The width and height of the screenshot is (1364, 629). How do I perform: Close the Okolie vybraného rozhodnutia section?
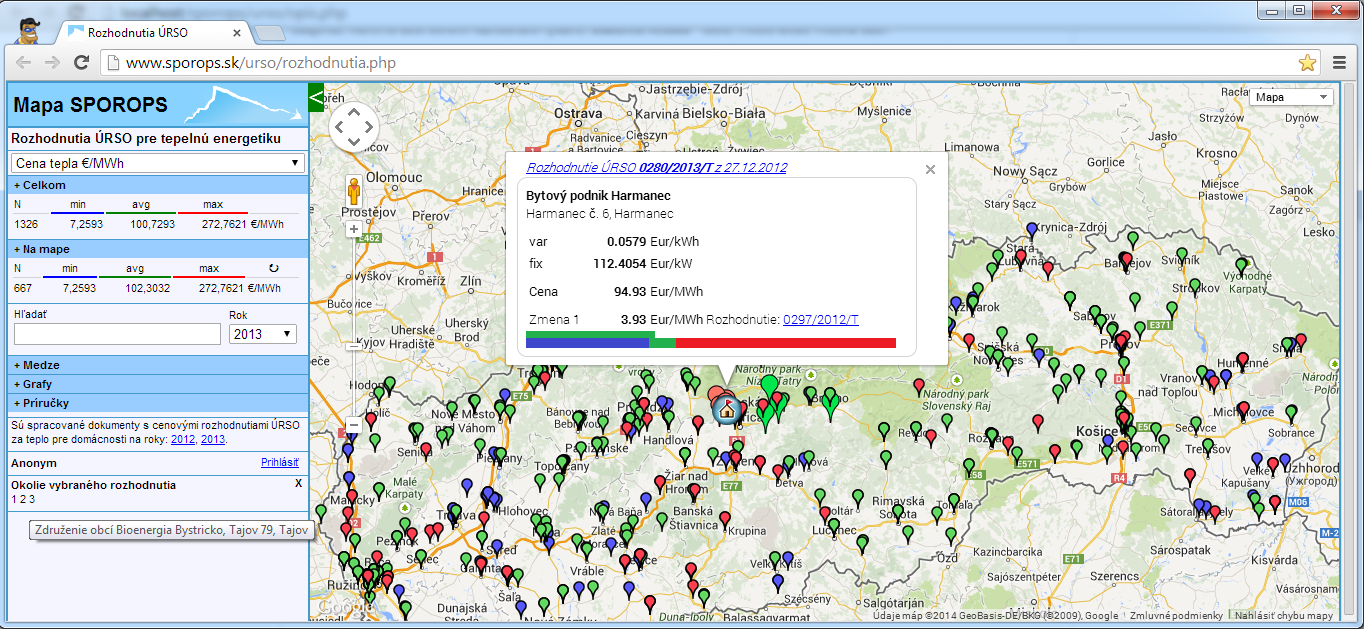coord(298,483)
